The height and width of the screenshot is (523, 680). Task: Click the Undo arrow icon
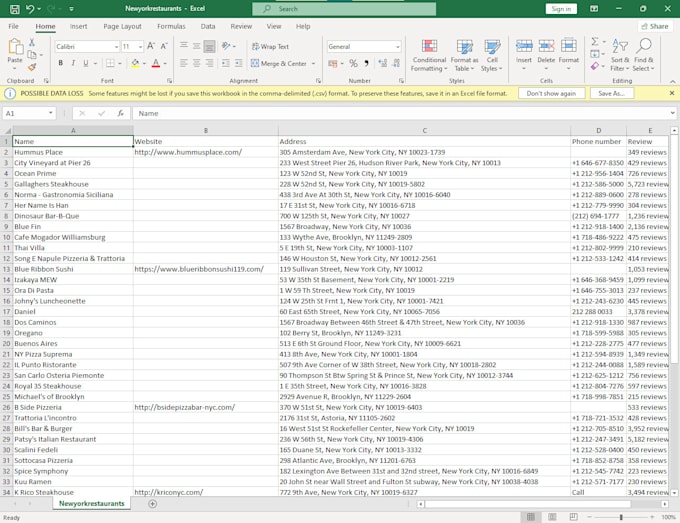pyautogui.click(x=30, y=9)
